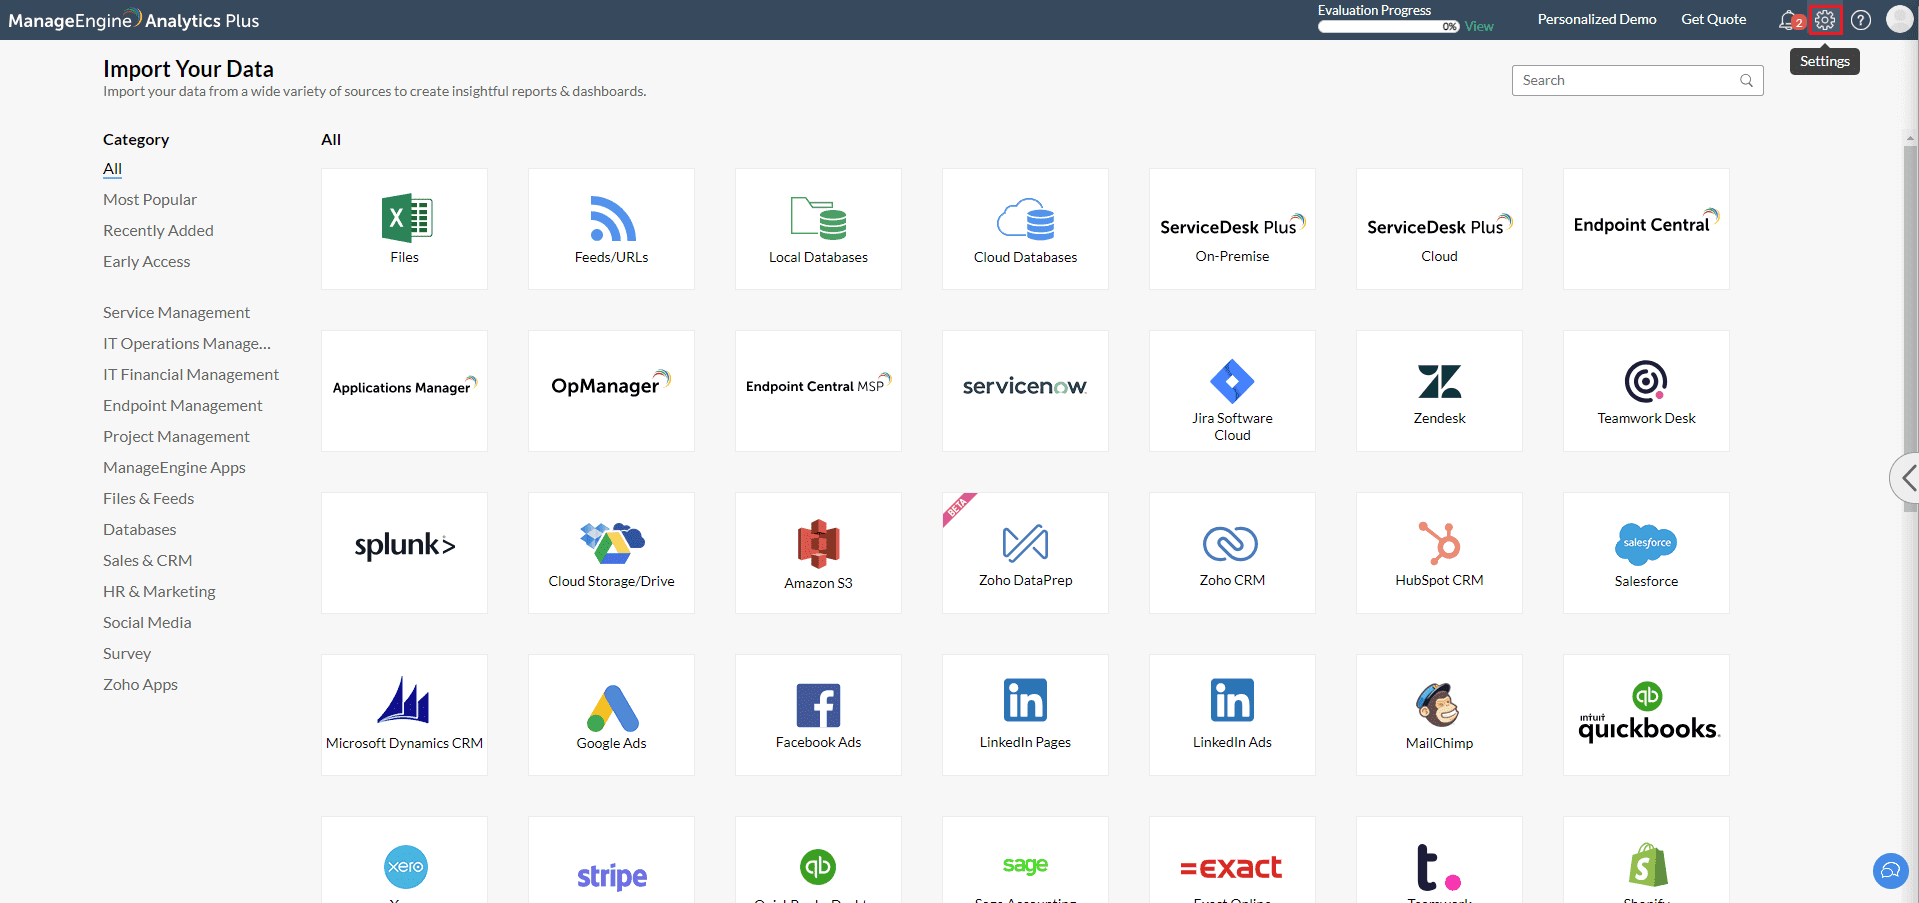Select the All category filter
The width and height of the screenshot is (1919, 903).
pos(112,169)
